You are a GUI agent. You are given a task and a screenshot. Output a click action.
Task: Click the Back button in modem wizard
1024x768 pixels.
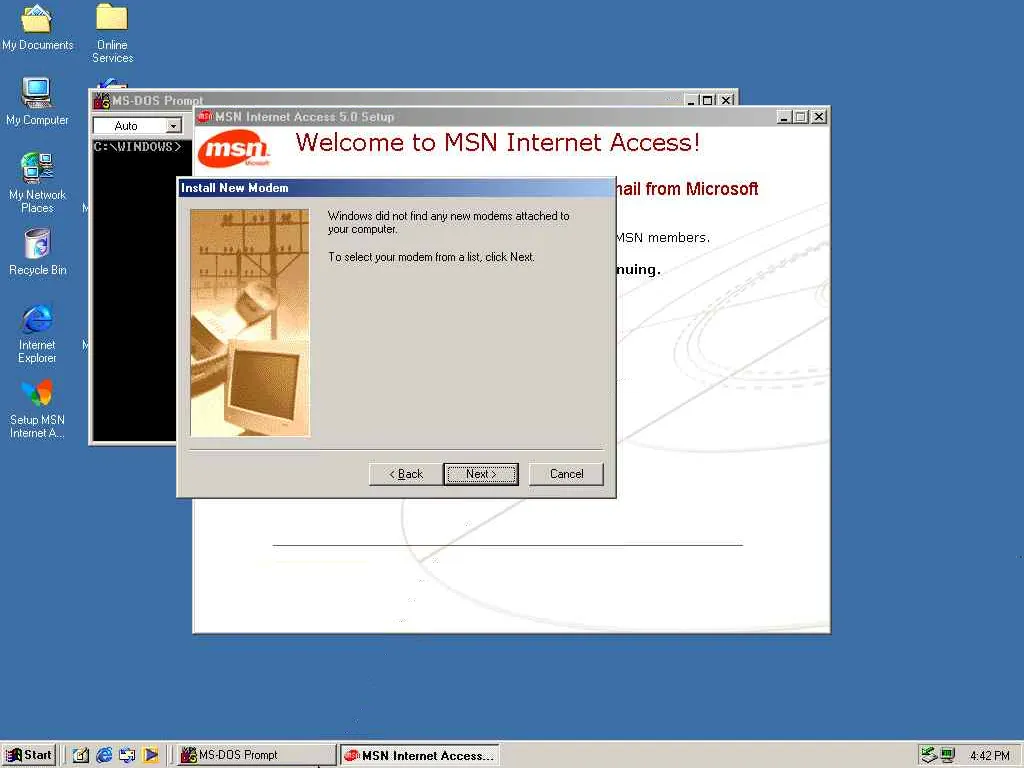point(406,474)
